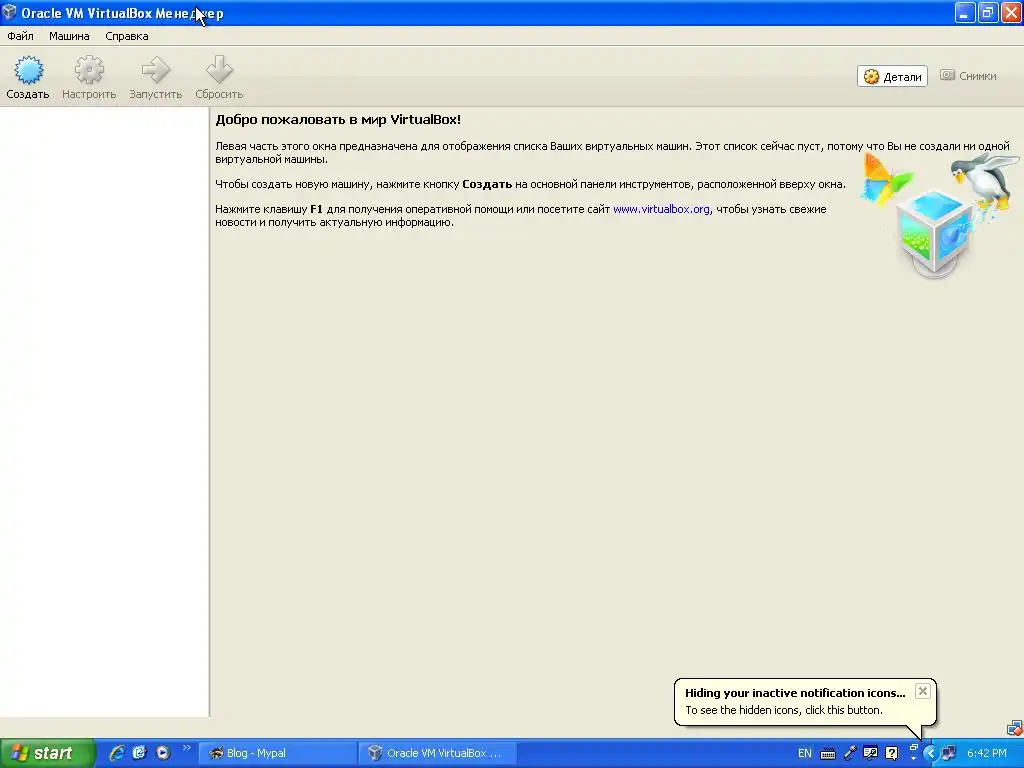The image size is (1024, 768).
Task: Click the Добро пожаловать в мир VirtualBox heading
Action: [x=338, y=120]
